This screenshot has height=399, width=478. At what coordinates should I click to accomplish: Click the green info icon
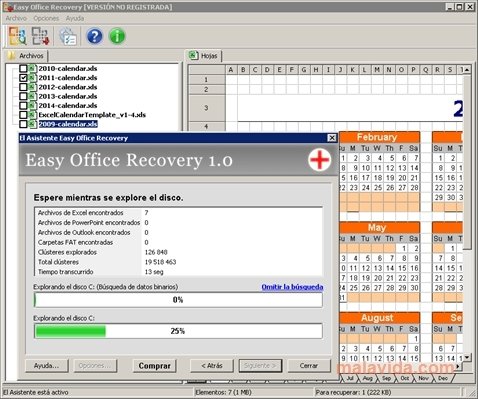point(117,36)
